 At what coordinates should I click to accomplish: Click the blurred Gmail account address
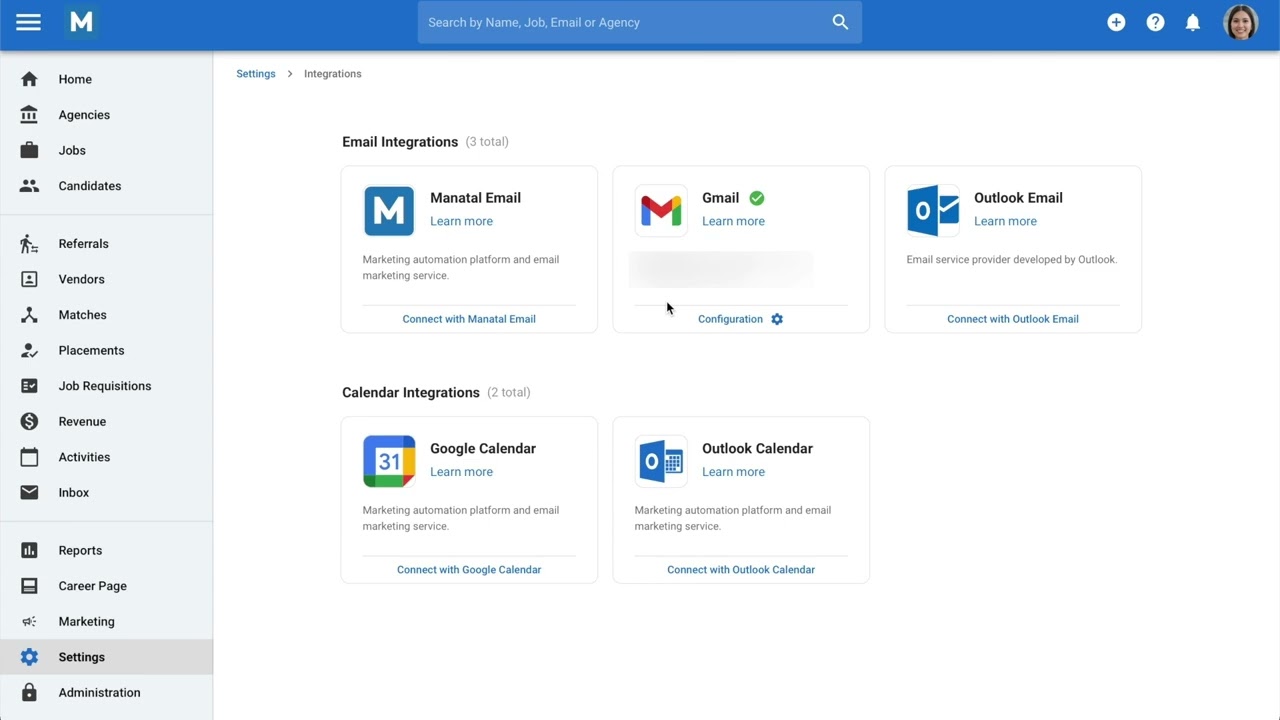[x=721, y=270]
